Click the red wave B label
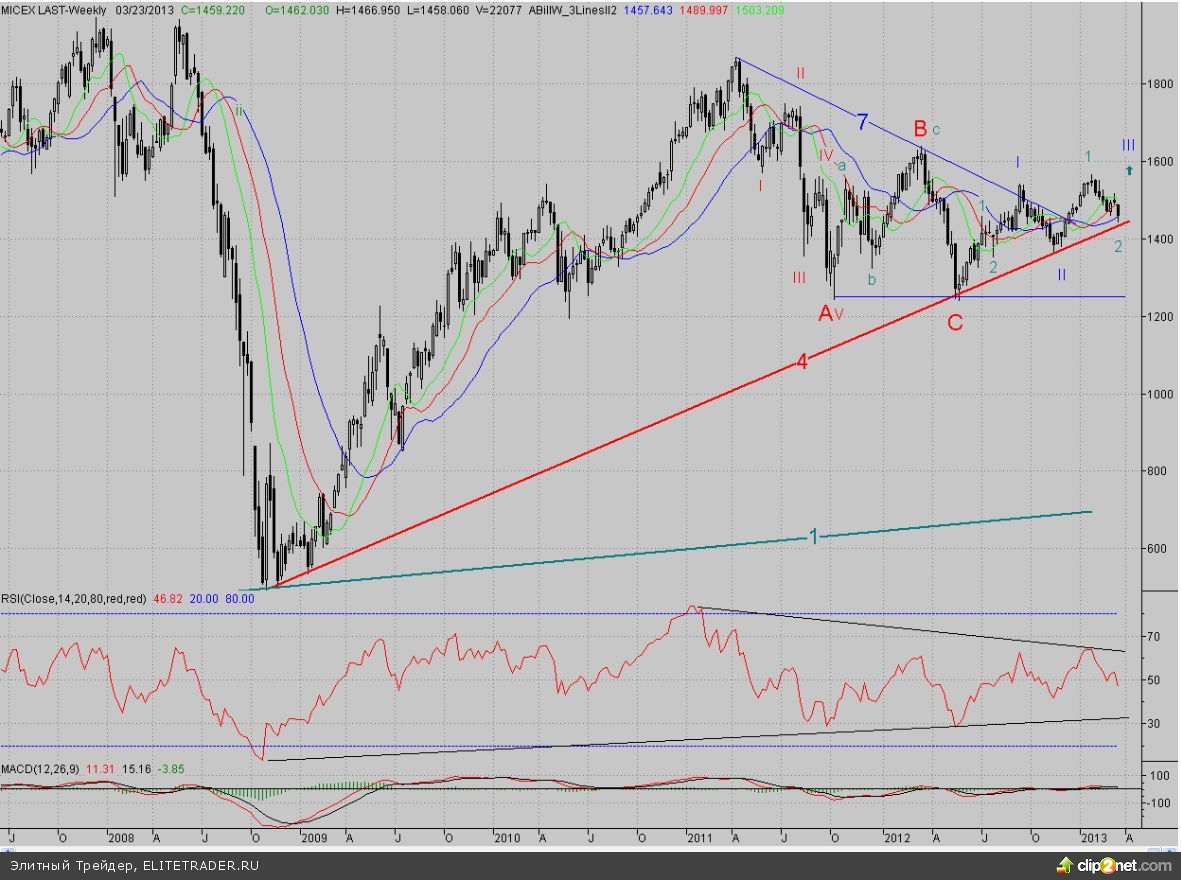Viewport: 1181px width, 880px height. coord(919,128)
